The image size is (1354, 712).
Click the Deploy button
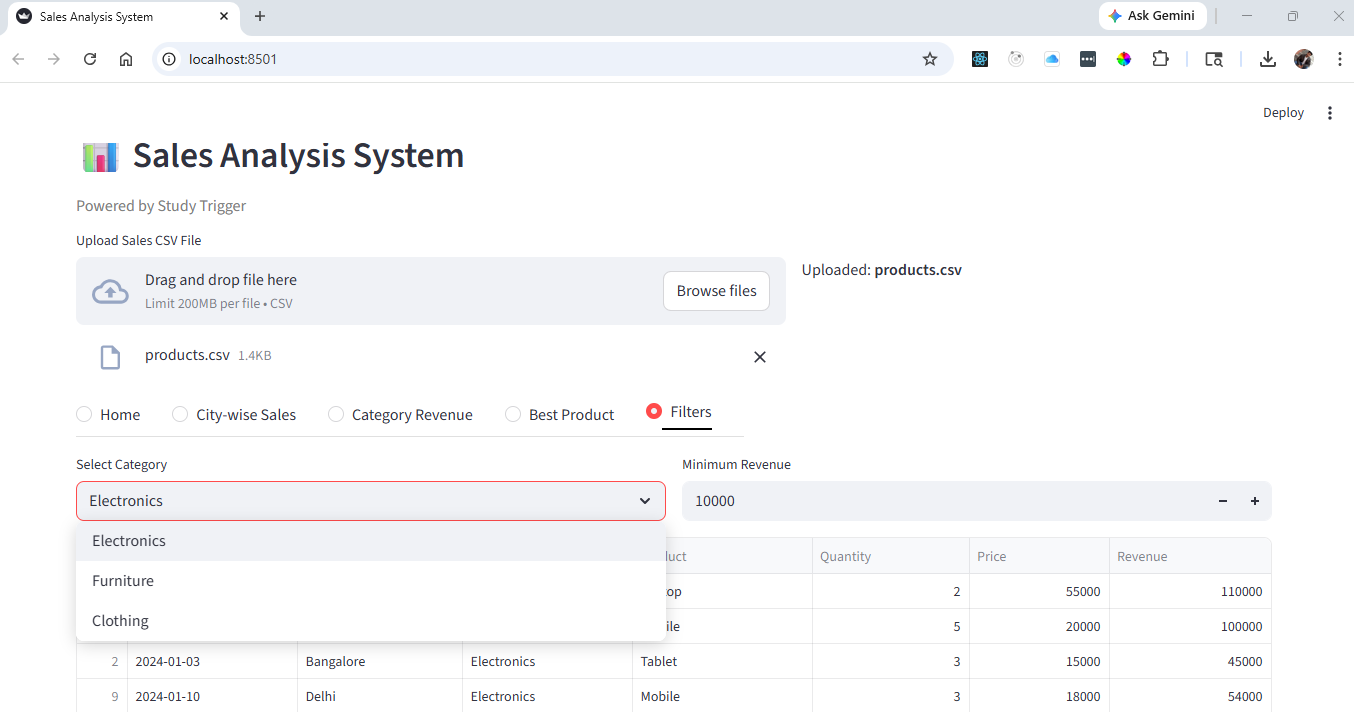(x=1283, y=112)
